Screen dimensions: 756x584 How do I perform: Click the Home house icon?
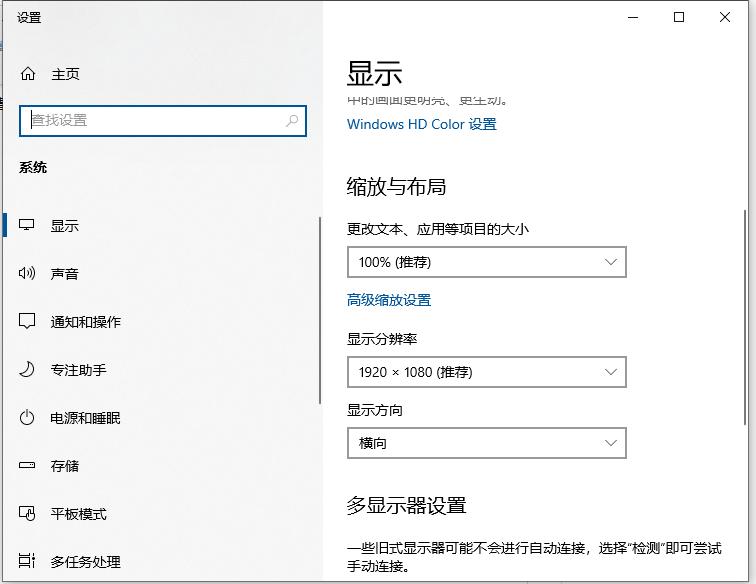(28, 74)
